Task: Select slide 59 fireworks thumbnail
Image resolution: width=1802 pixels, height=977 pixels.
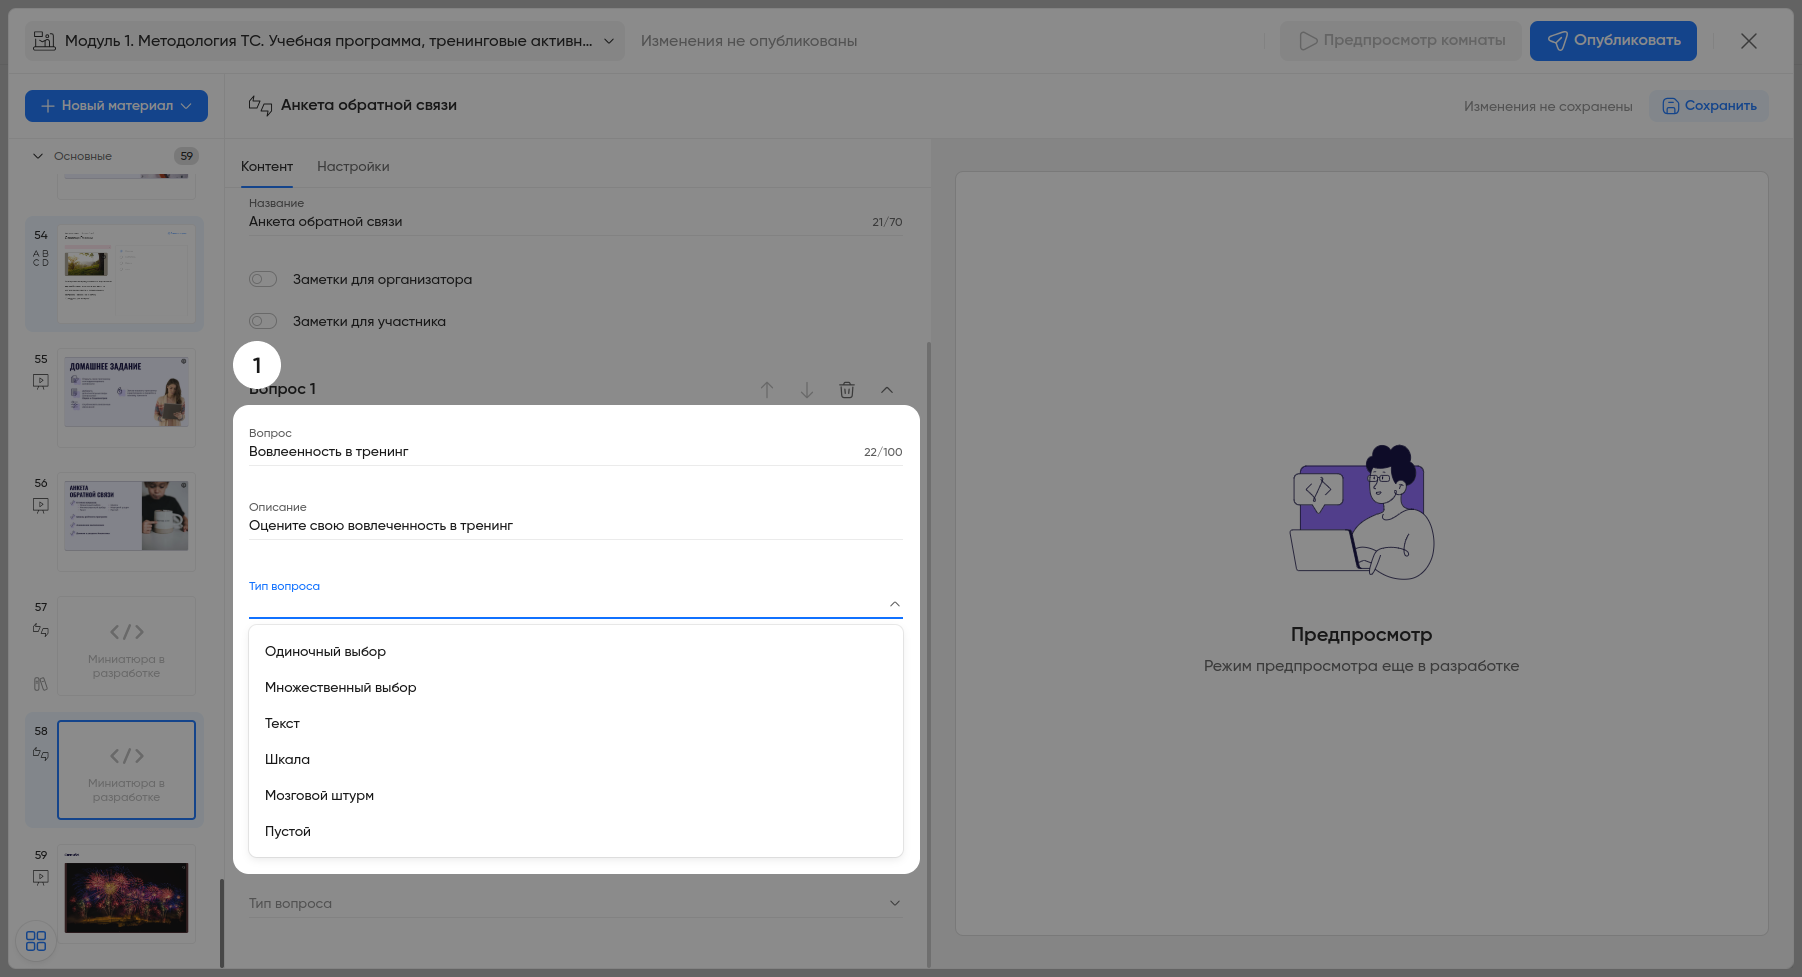Action: pos(126,897)
